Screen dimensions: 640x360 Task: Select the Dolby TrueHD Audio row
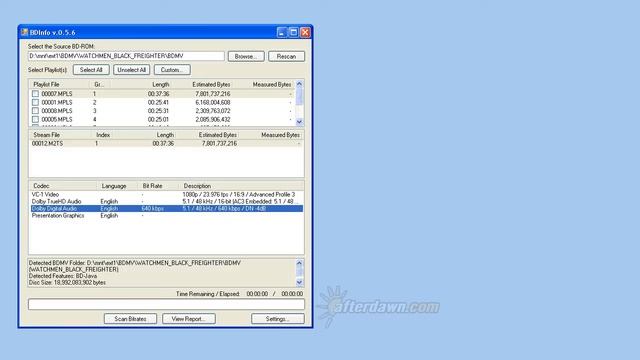coord(167,202)
